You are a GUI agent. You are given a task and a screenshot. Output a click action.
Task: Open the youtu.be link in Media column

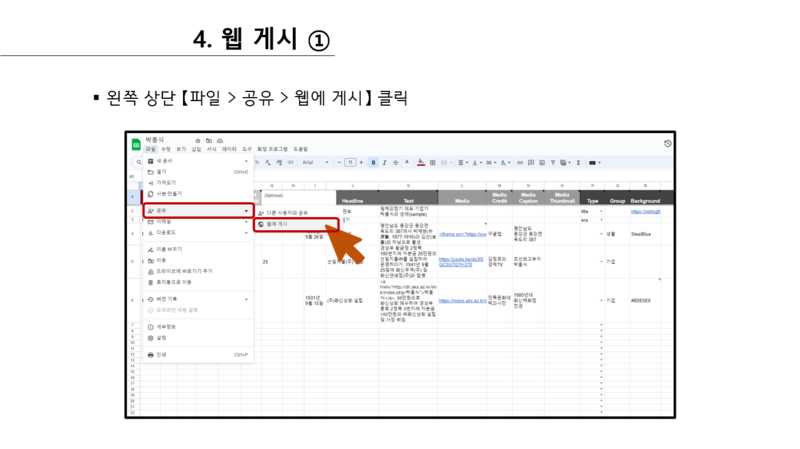(x=461, y=262)
